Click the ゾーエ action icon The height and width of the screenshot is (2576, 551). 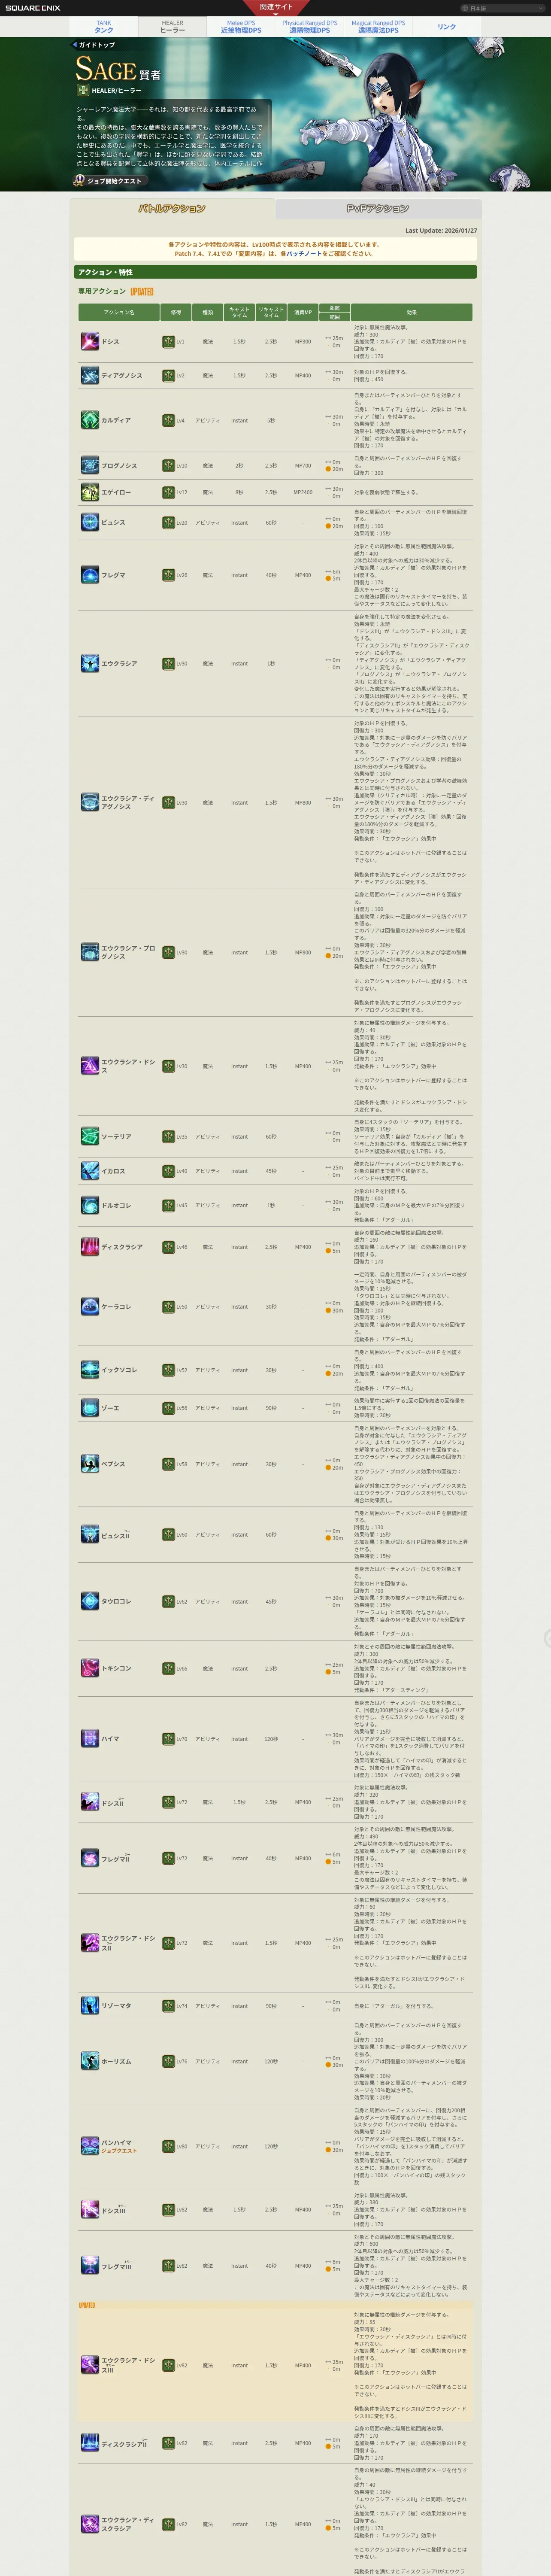[90, 1408]
